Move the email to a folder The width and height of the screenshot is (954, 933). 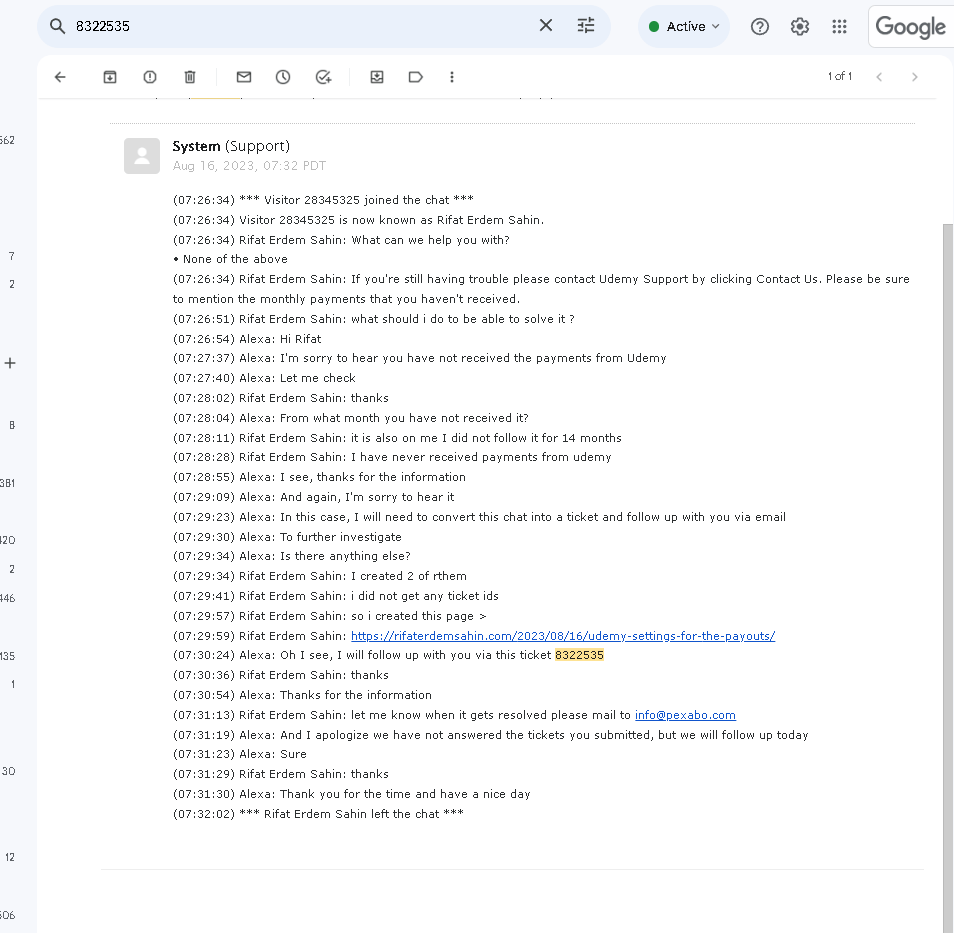[377, 77]
